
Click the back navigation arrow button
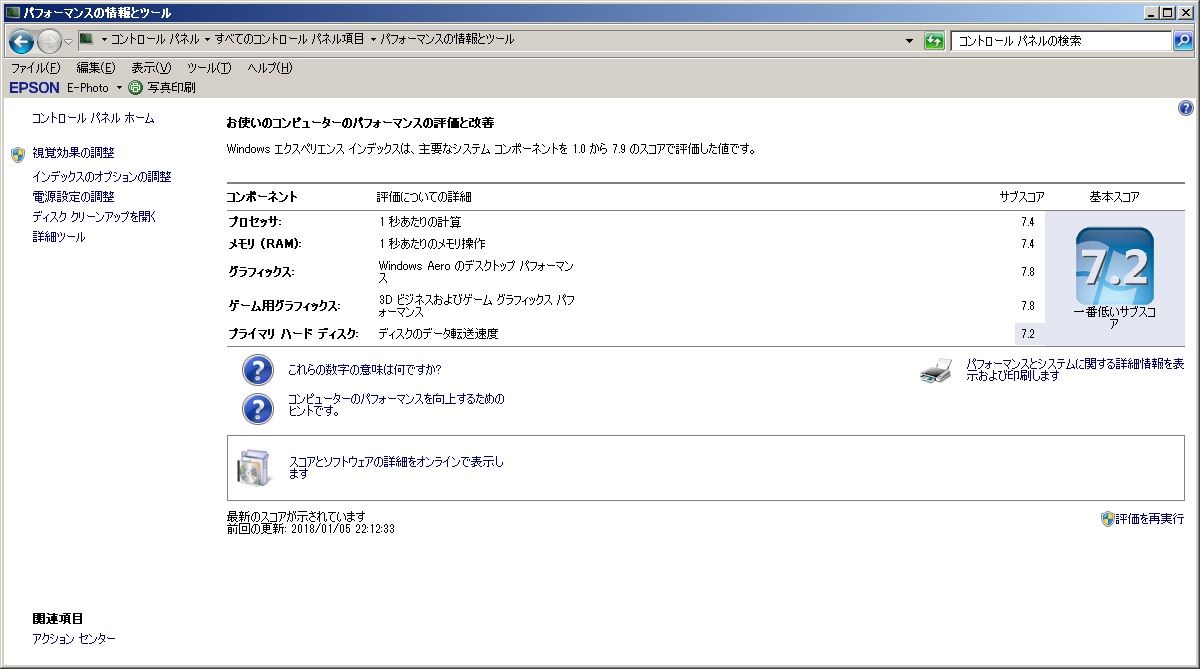pos(21,41)
